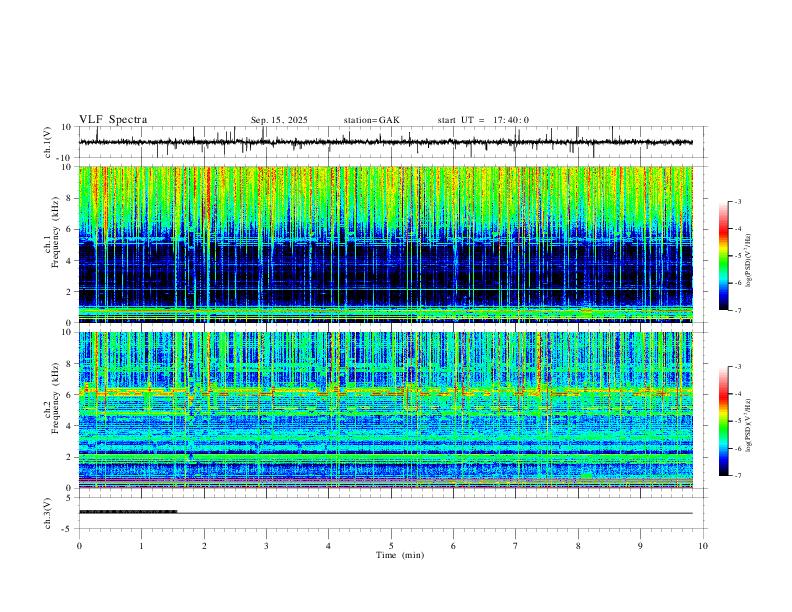Screen dimensions: 792x612
Task: Click ch.1 frequency axis tick "6"
Action: pyautogui.click(x=69, y=229)
